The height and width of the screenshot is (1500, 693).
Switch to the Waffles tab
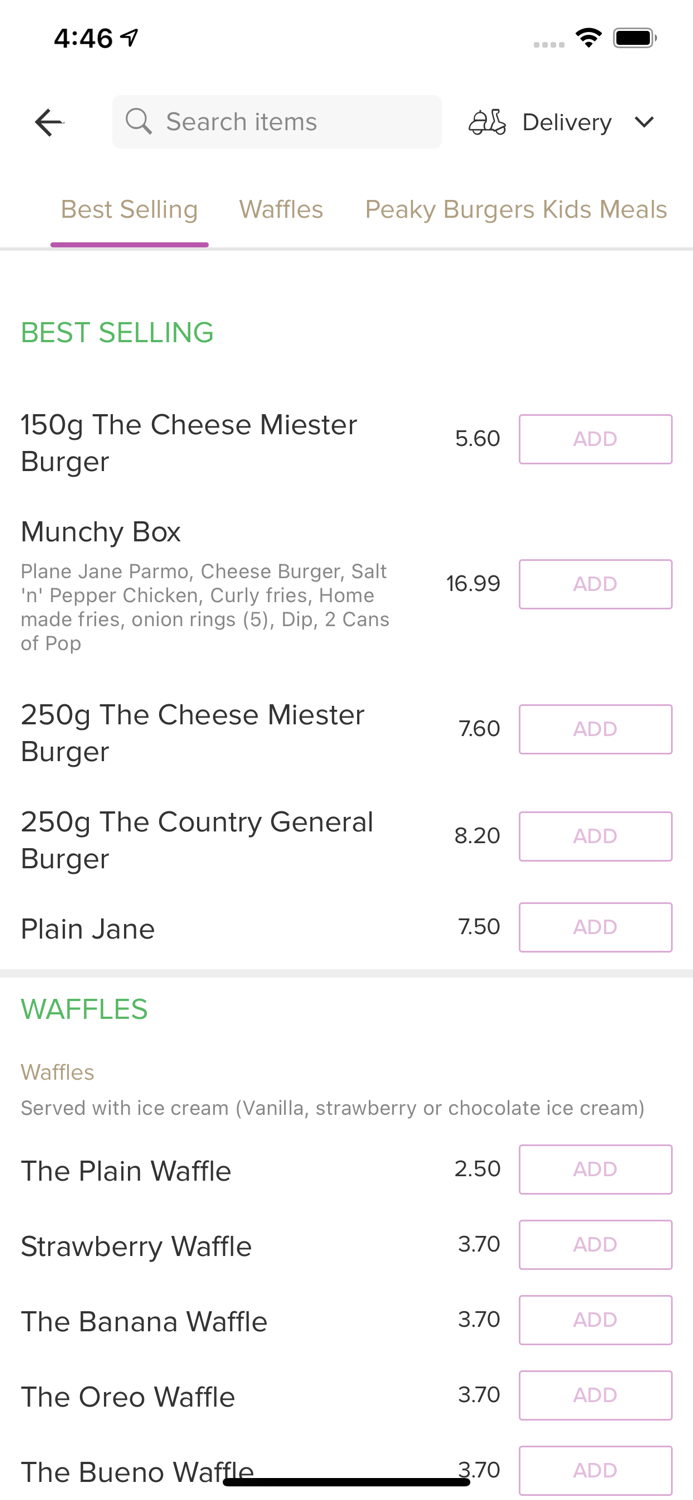(x=281, y=209)
